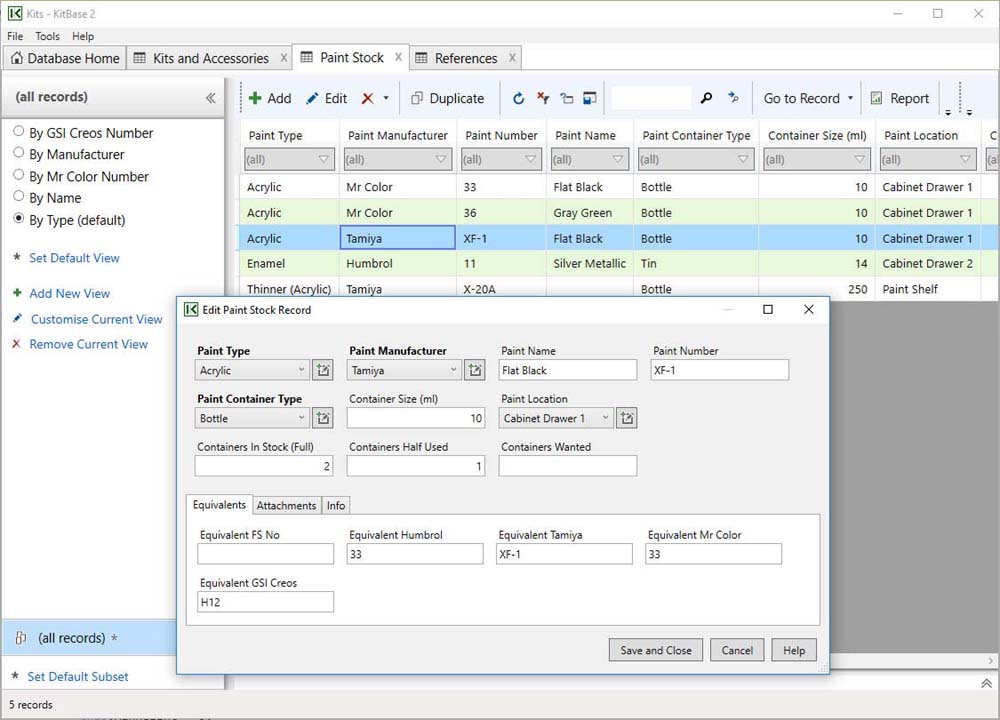Click the Remove Current View link
The height and width of the screenshot is (720, 1000).
(88, 344)
